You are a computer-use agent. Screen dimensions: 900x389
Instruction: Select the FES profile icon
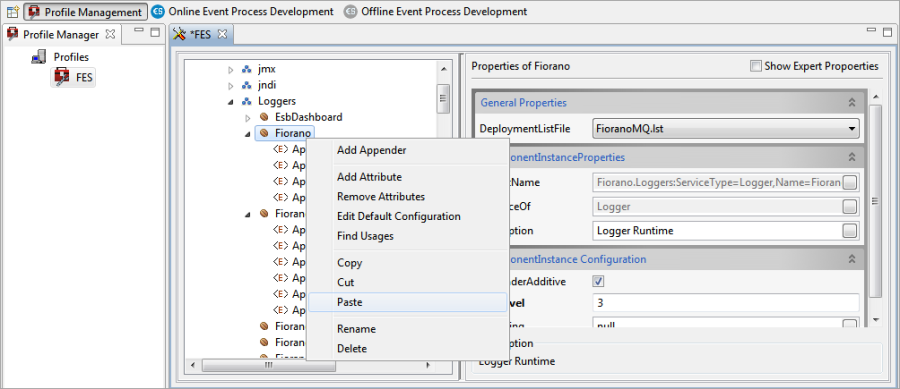(61, 77)
